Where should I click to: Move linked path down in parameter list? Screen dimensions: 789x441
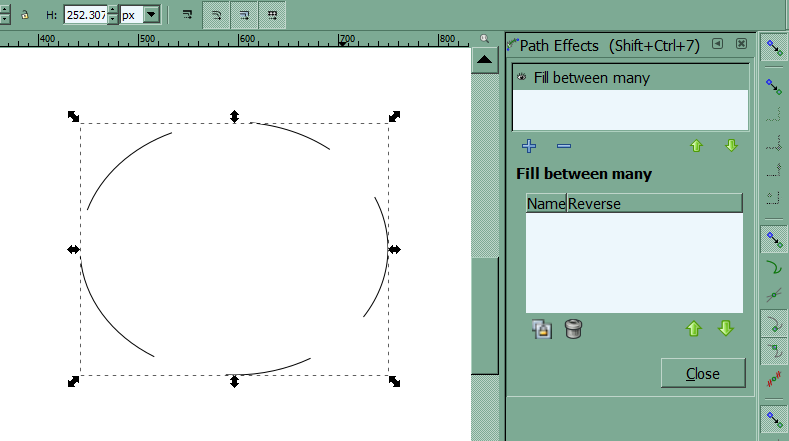click(726, 329)
